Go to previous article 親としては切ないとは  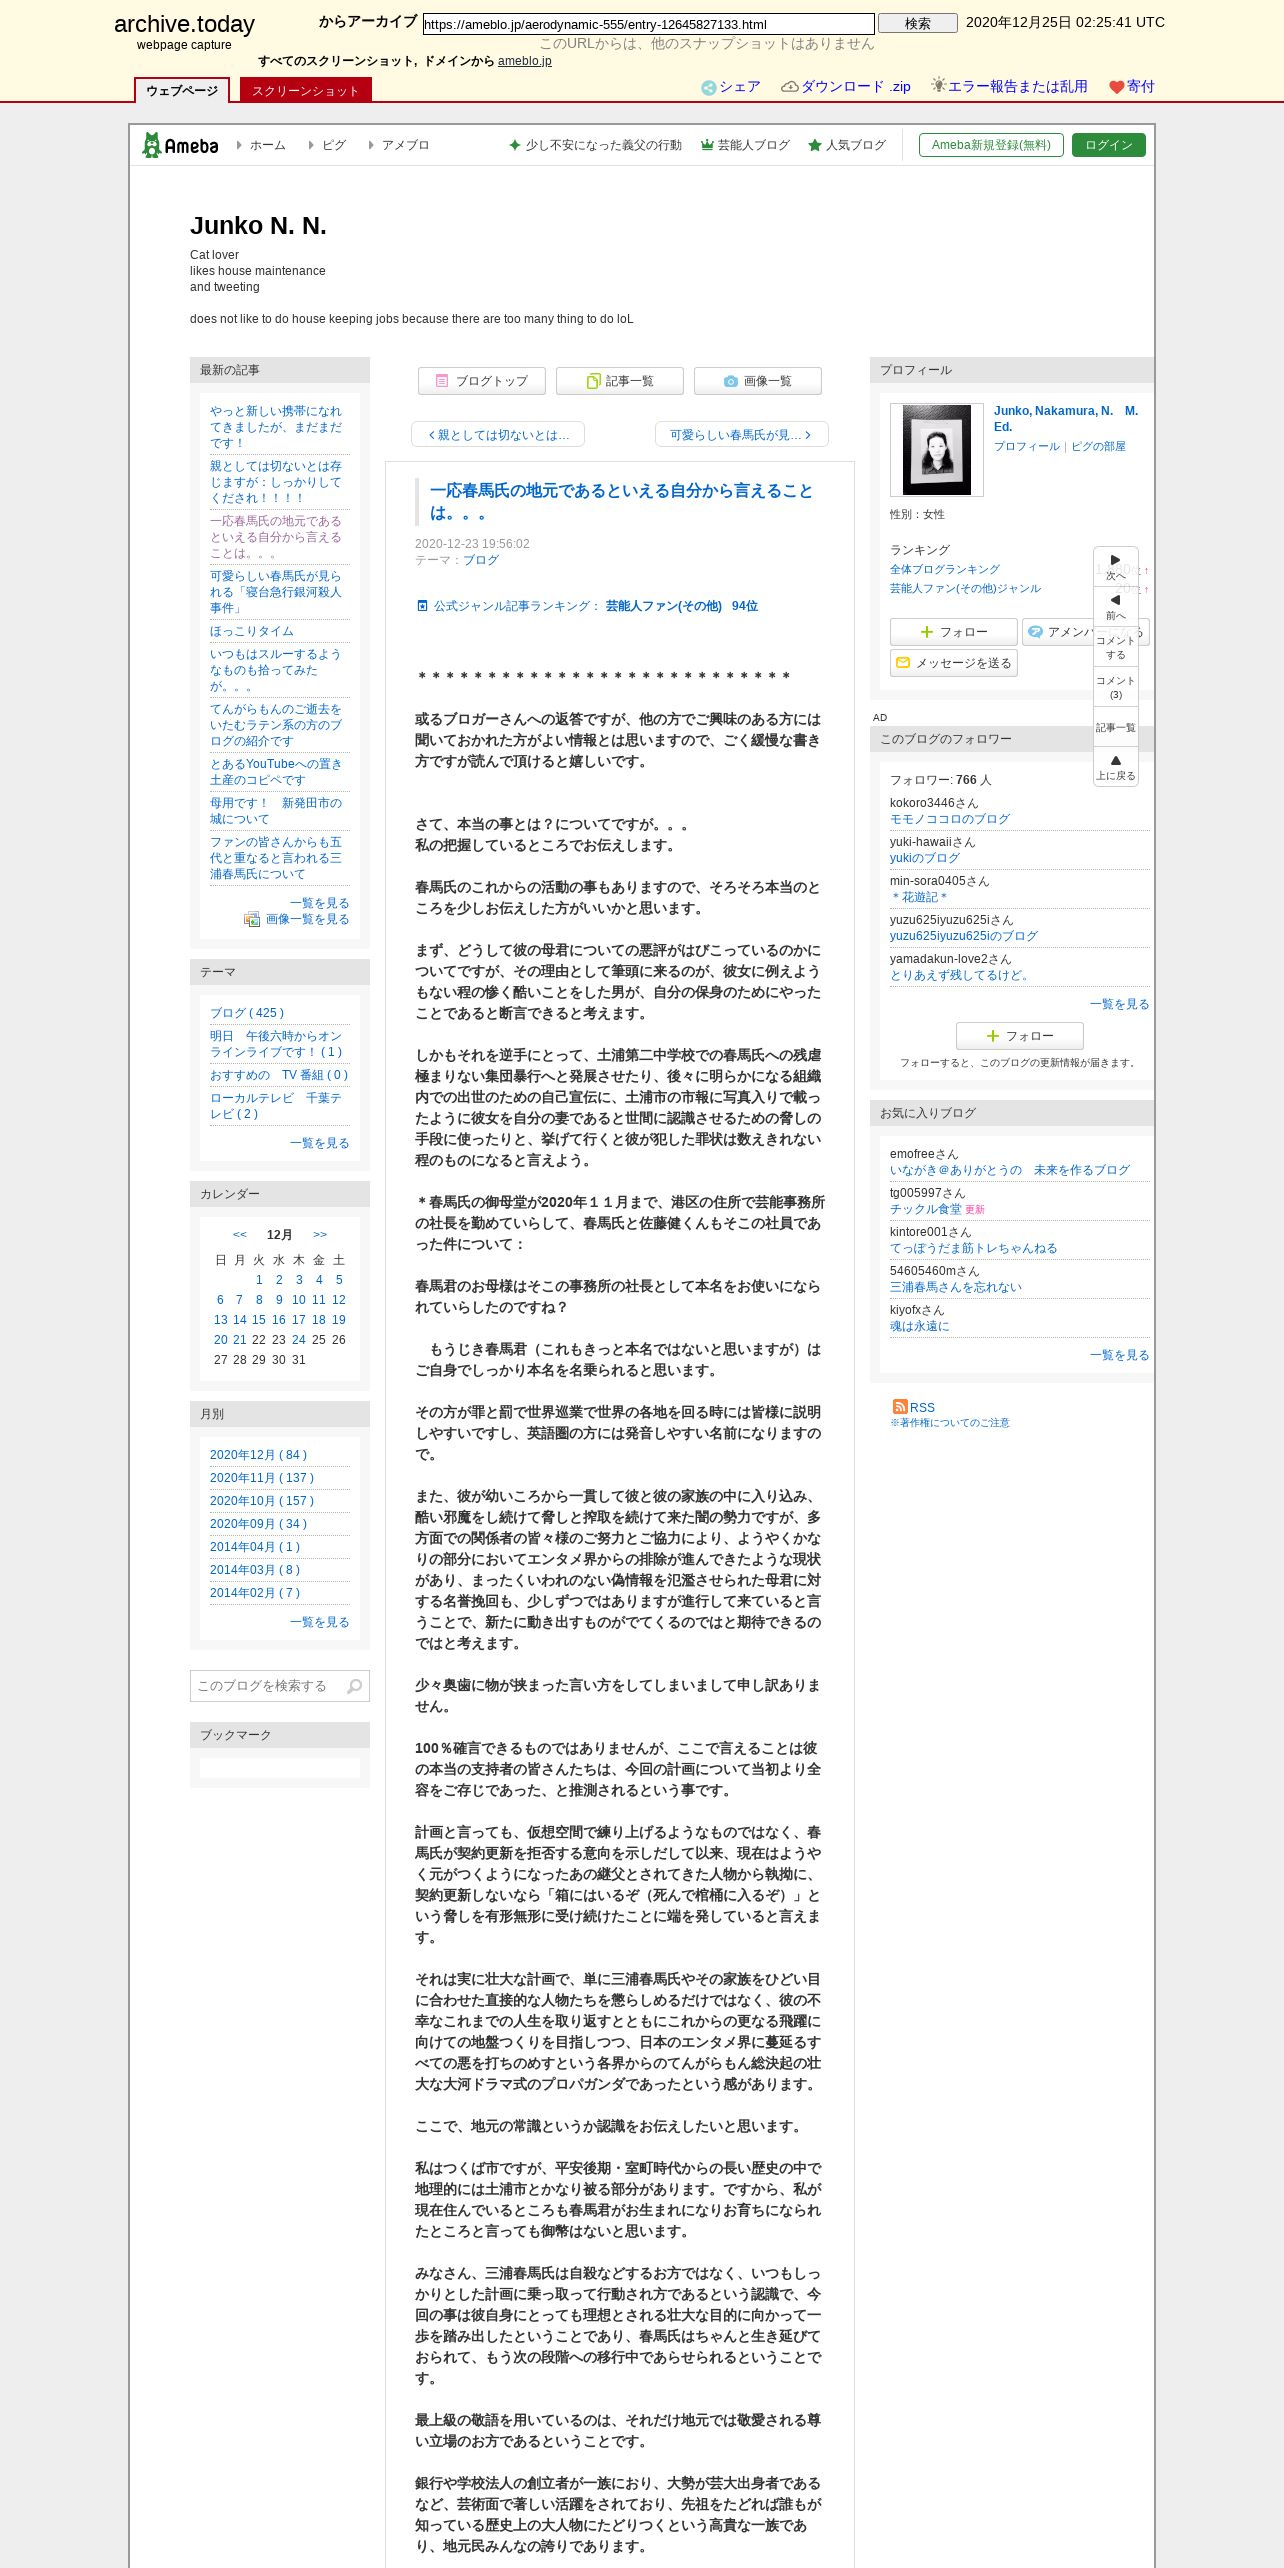498,435
